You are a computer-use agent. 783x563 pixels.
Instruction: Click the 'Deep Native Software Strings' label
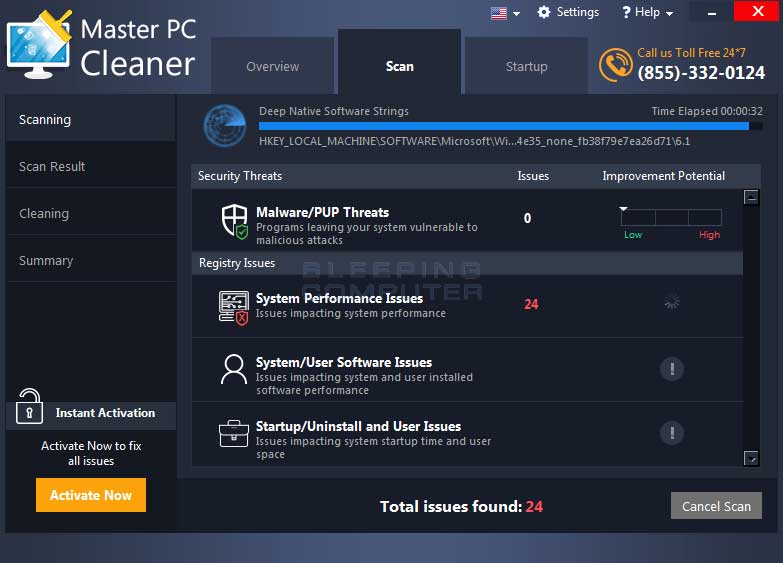pyautogui.click(x=334, y=111)
